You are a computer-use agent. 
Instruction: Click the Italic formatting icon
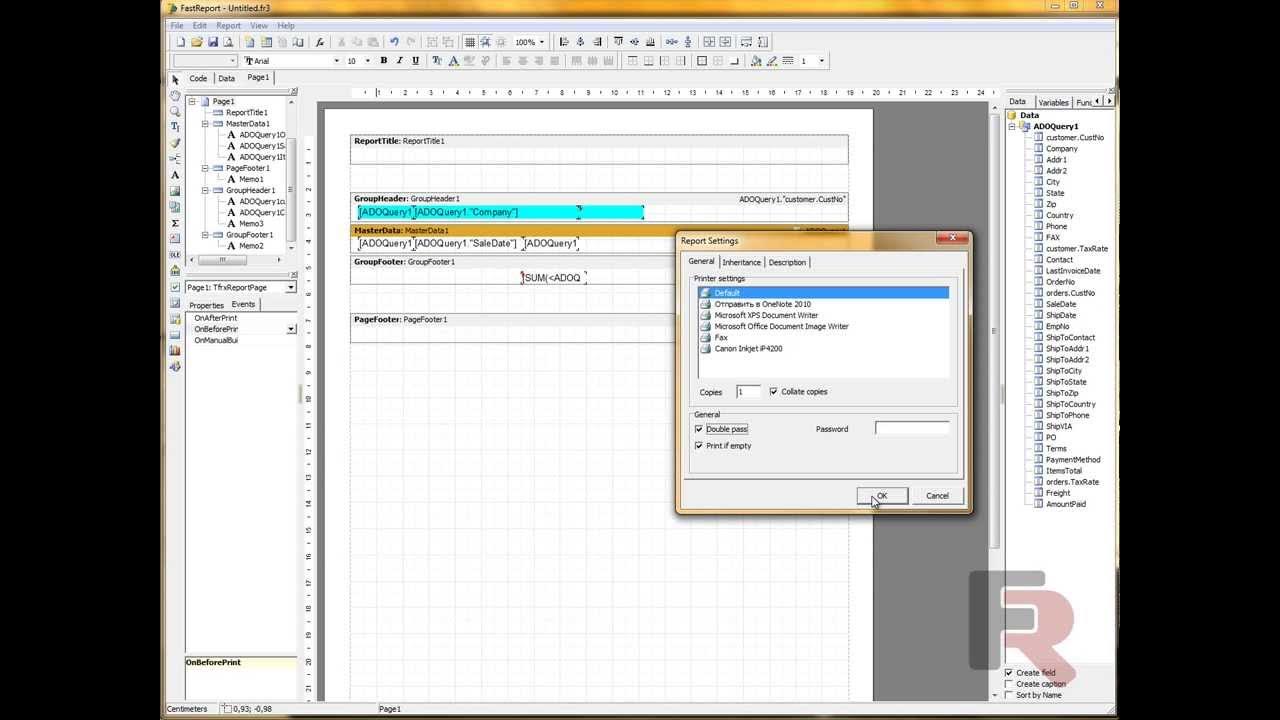400,61
